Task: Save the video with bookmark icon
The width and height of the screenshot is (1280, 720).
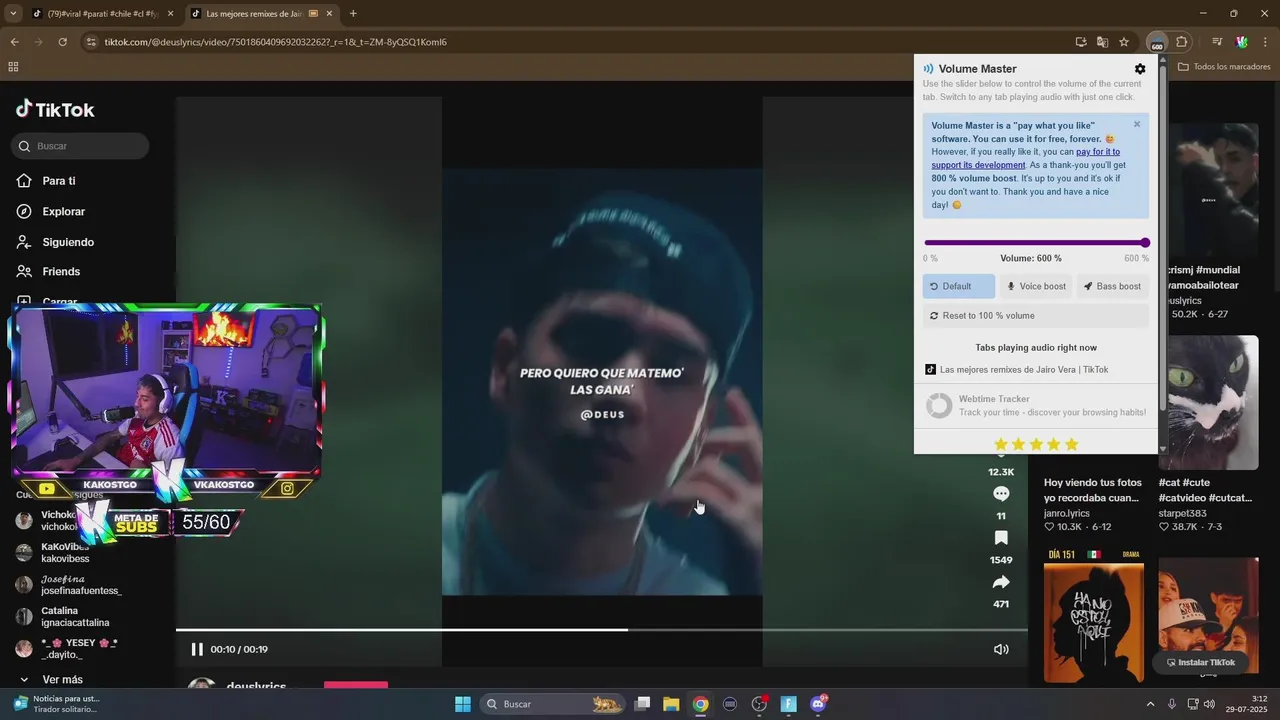Action: pos(1001,538)
